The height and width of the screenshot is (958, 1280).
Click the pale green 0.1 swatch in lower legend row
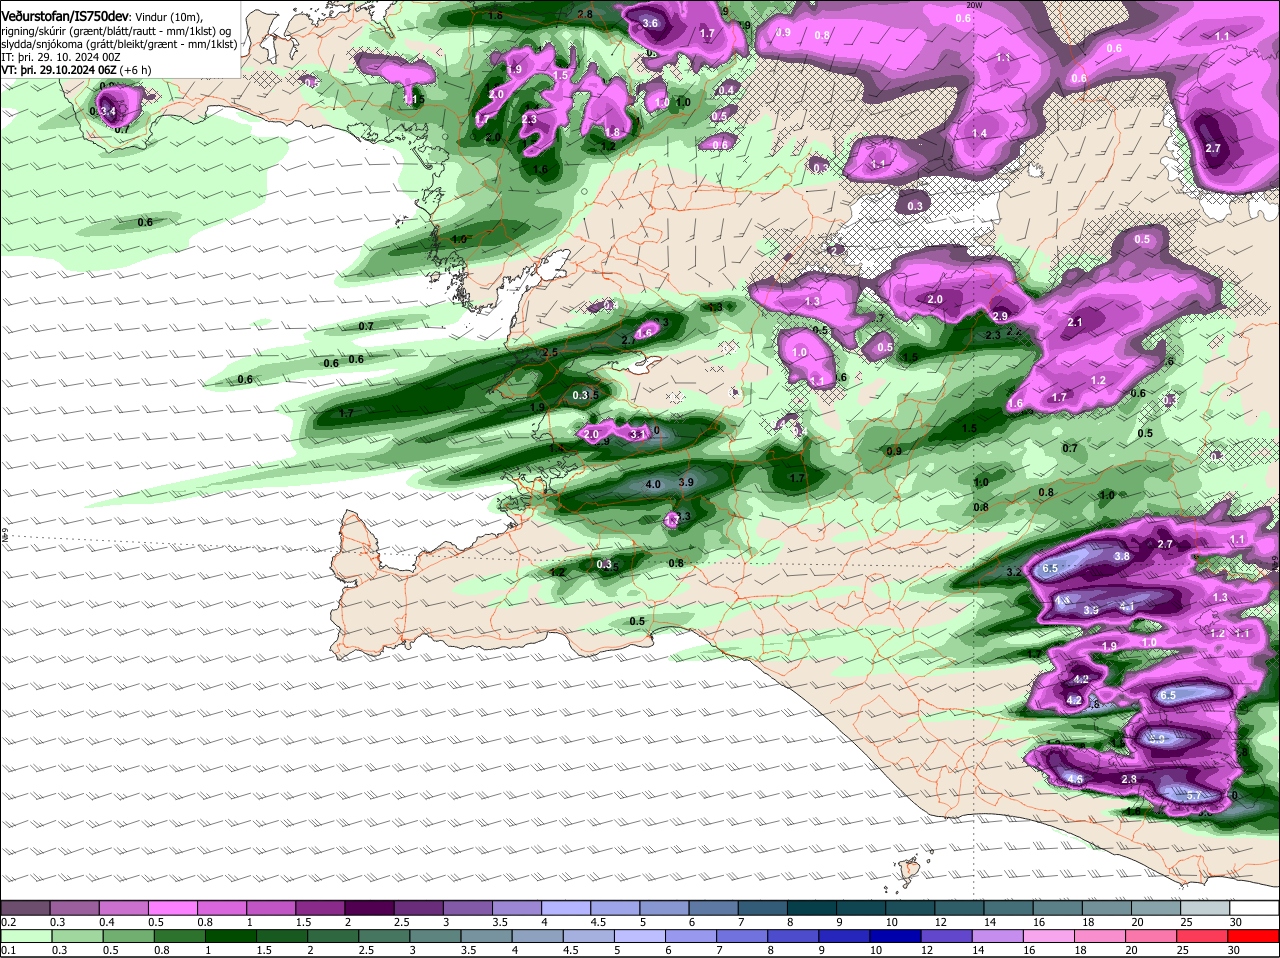pos(25,935)
